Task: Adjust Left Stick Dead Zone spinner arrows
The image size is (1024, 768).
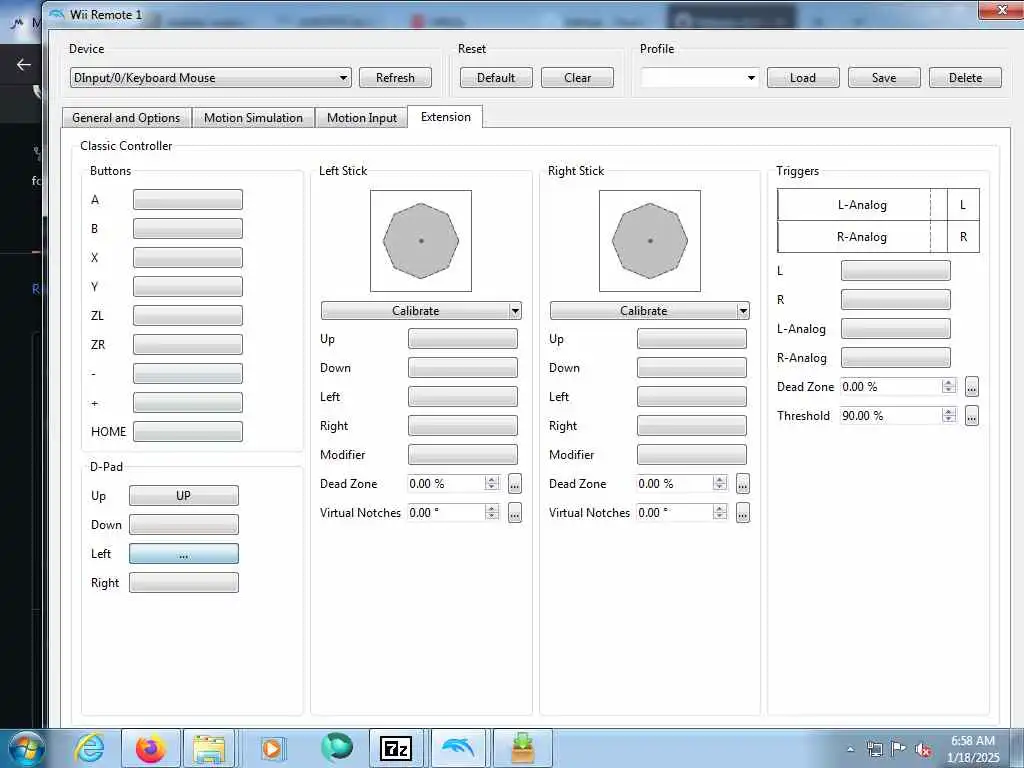Action: (492, 483)
